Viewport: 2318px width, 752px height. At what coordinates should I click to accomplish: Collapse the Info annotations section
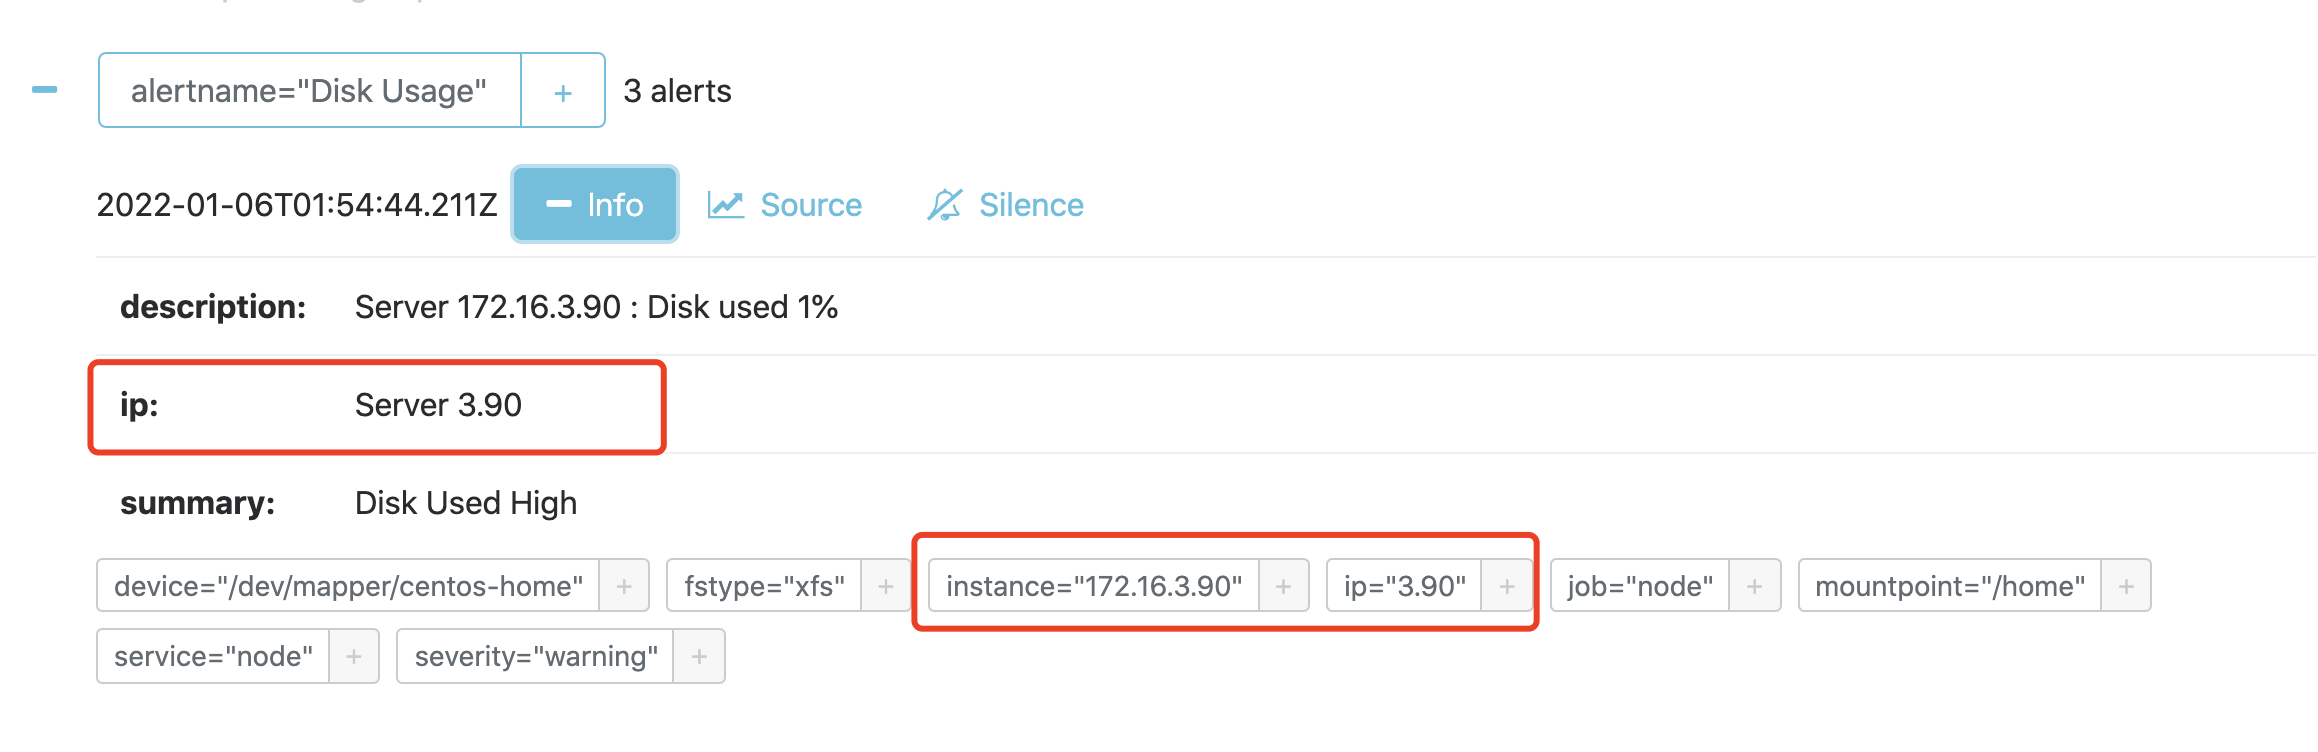(x=595, y=204)
